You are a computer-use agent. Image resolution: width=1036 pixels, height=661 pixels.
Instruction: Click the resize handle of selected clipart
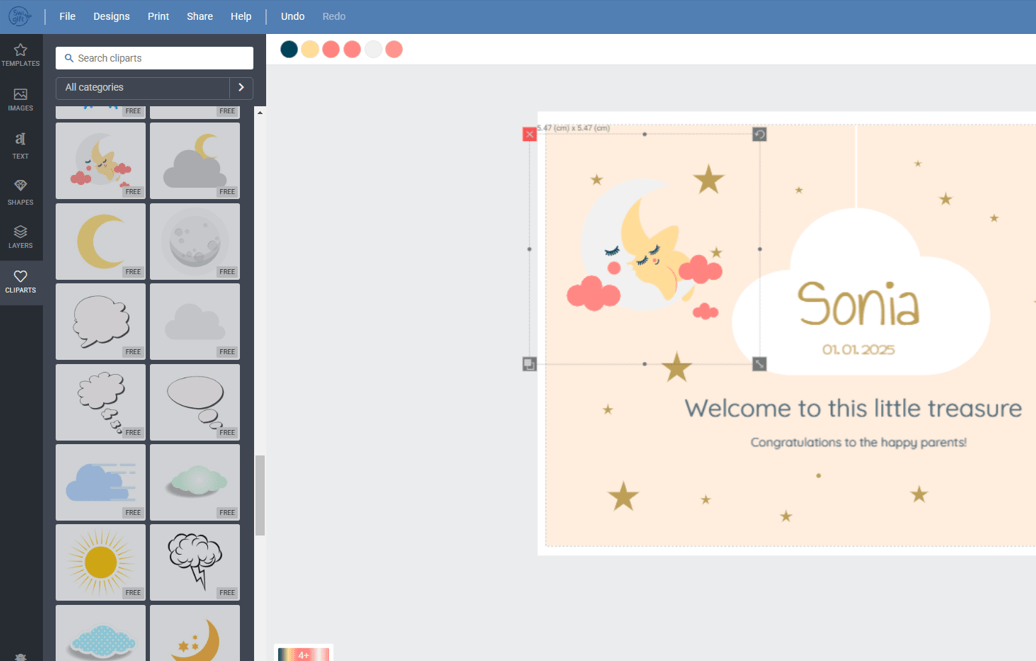(760, 364)
